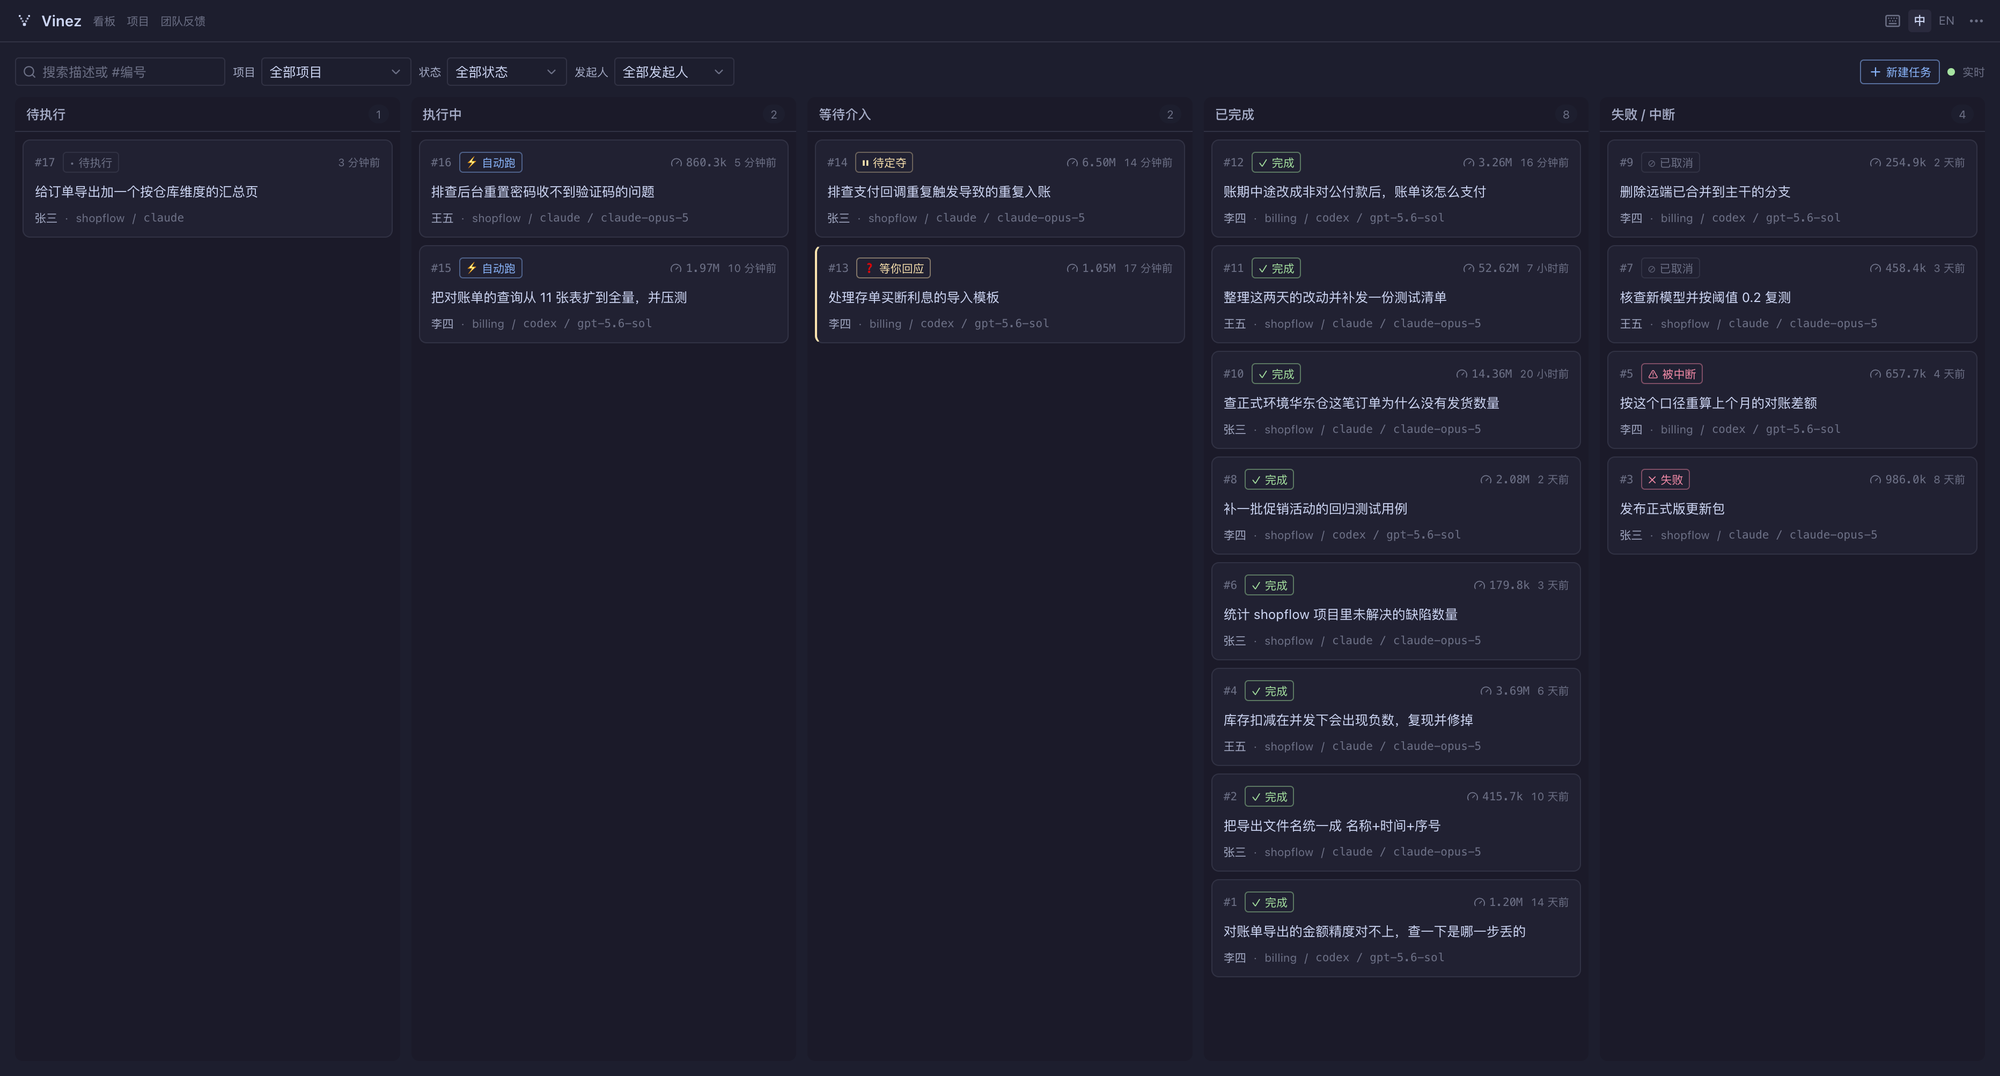Click the 新建任务 button
Image resolution: width=2000 pixels, height=1076 pixels.
[1899, 72]
